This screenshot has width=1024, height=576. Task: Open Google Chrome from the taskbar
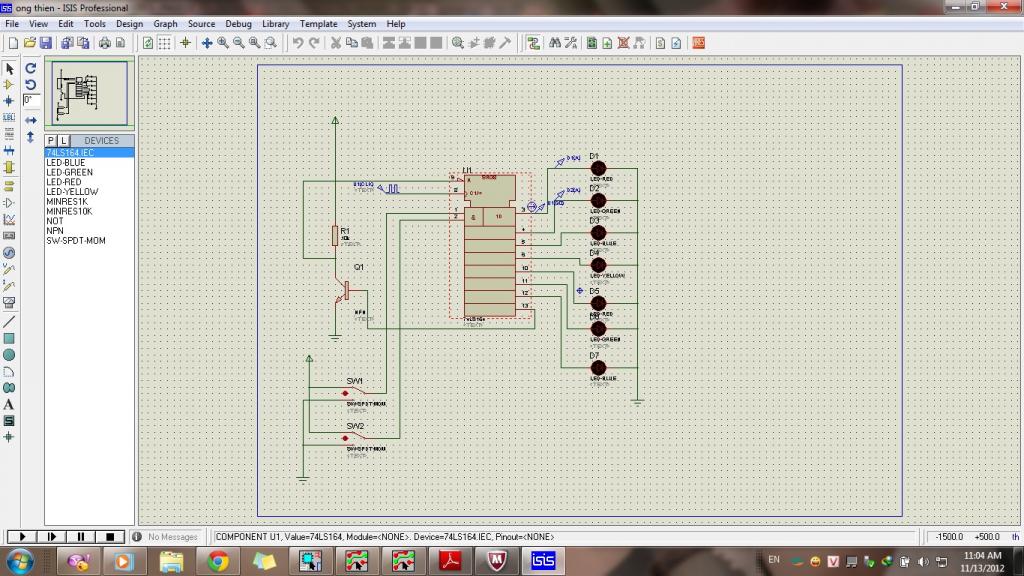pos(217,561)
